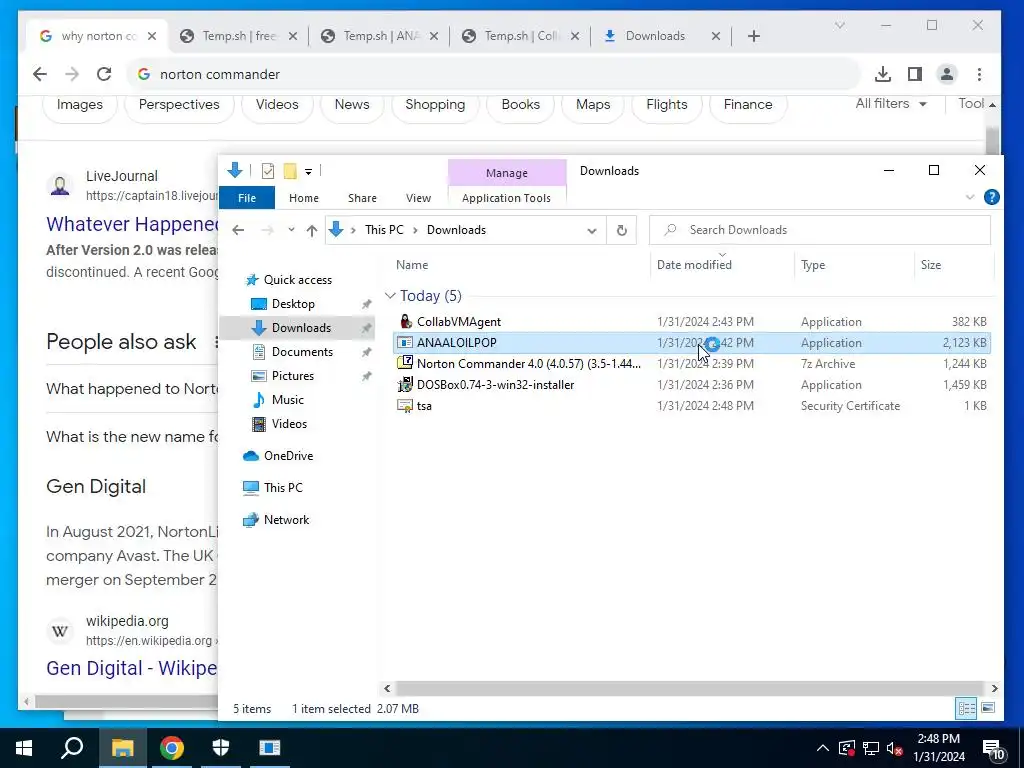Switch to the View ribbon tab

[x=418, y=198]
